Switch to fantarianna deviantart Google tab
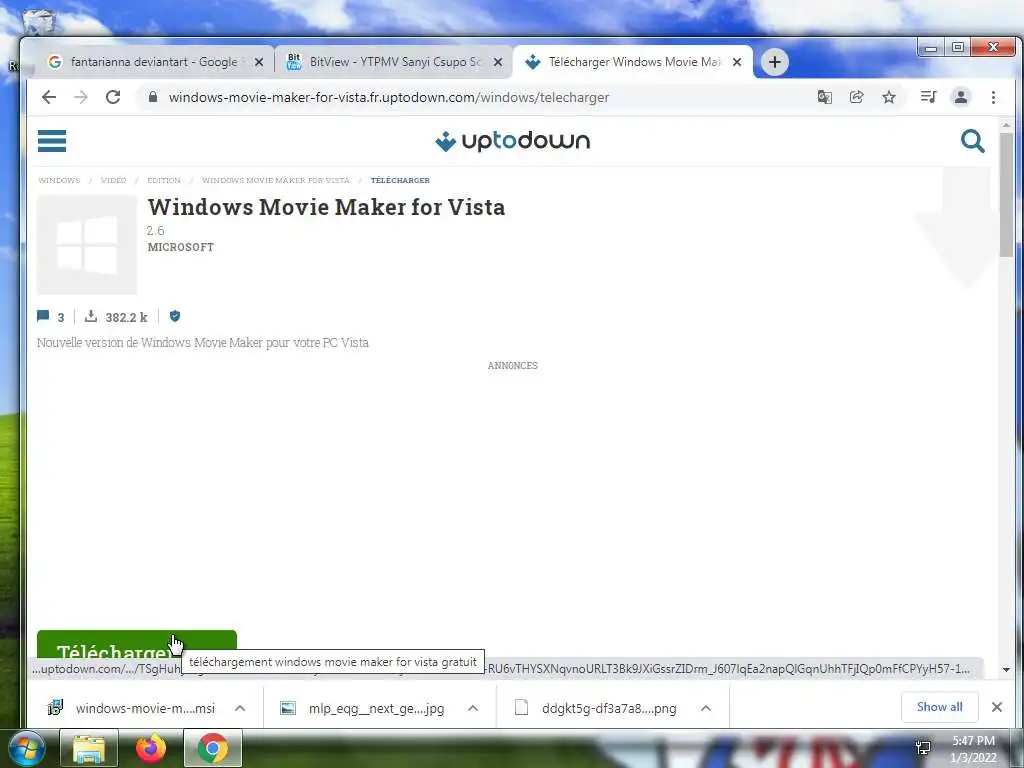 tap(154, 62)
